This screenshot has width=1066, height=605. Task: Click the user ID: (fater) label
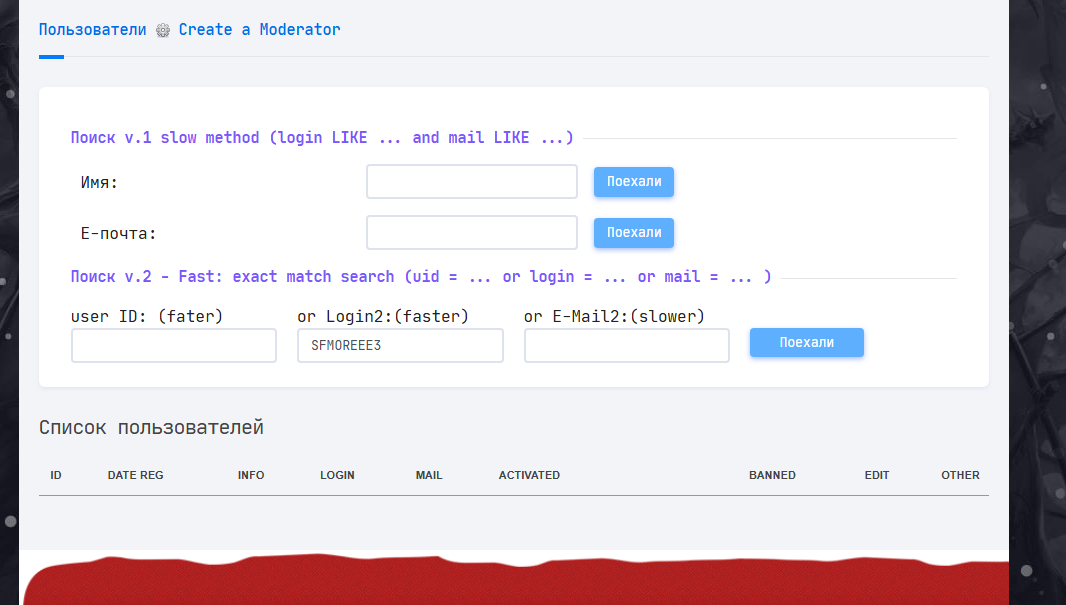click(147, 316)
